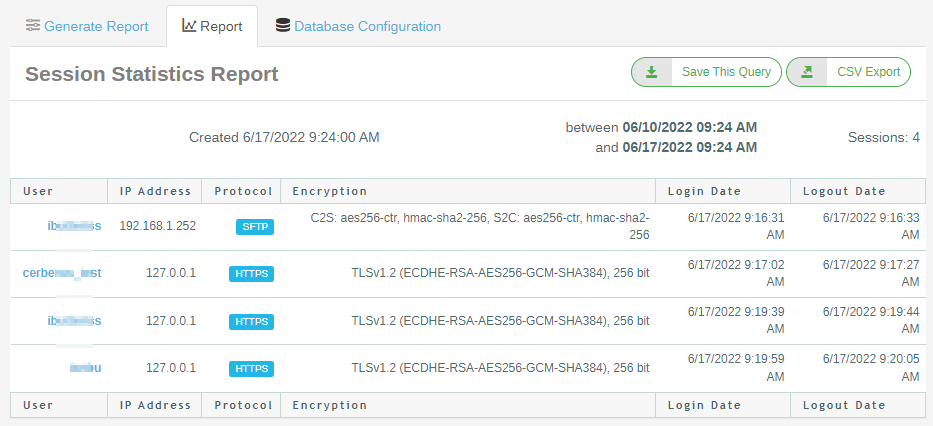Click the export icon in CSV Export
The width and height of the screenshot is (933, 426).
click(x=807, y=72)
